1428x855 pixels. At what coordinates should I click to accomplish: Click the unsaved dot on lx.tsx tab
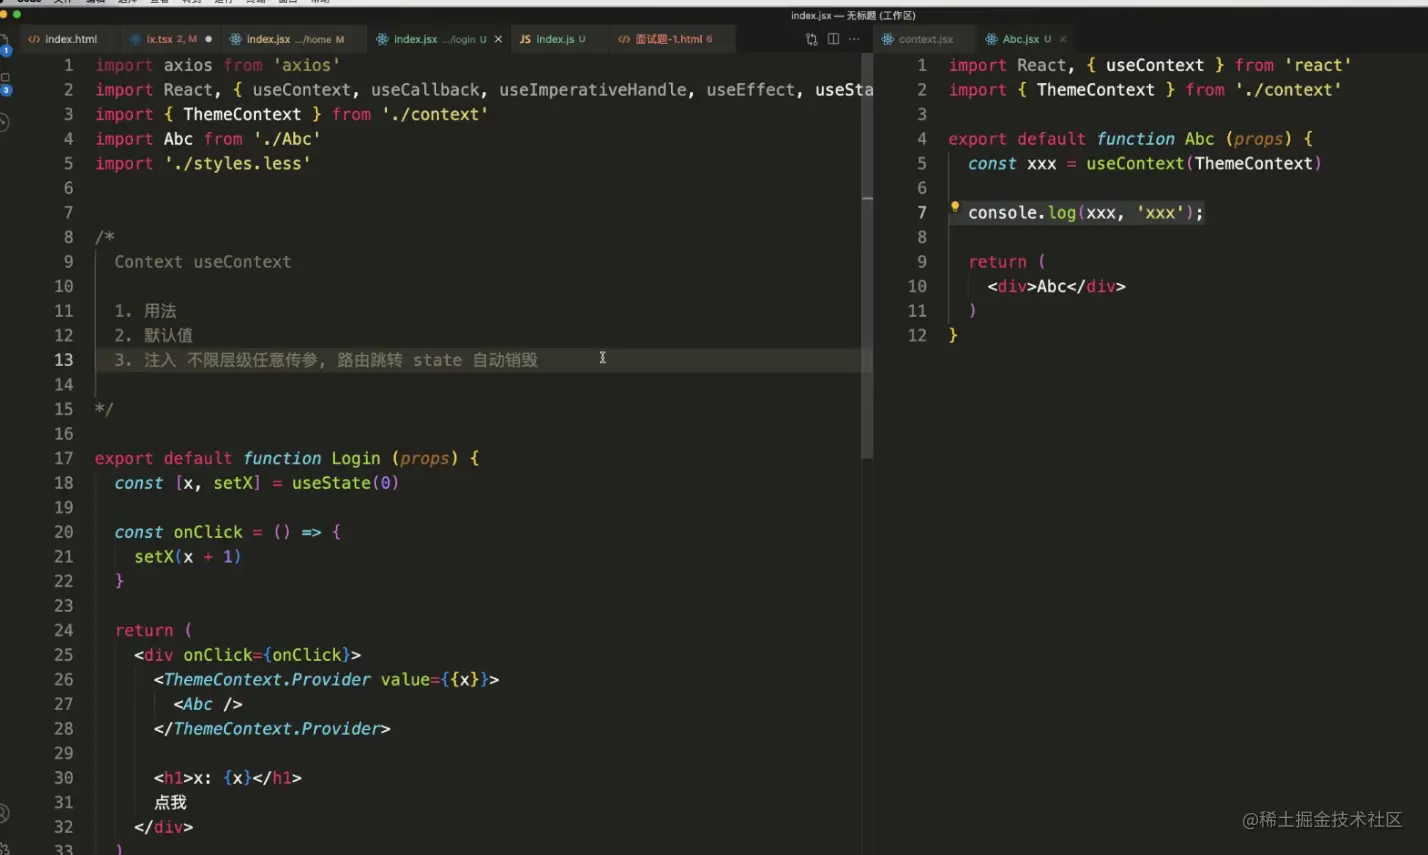[x=208, y=39]
